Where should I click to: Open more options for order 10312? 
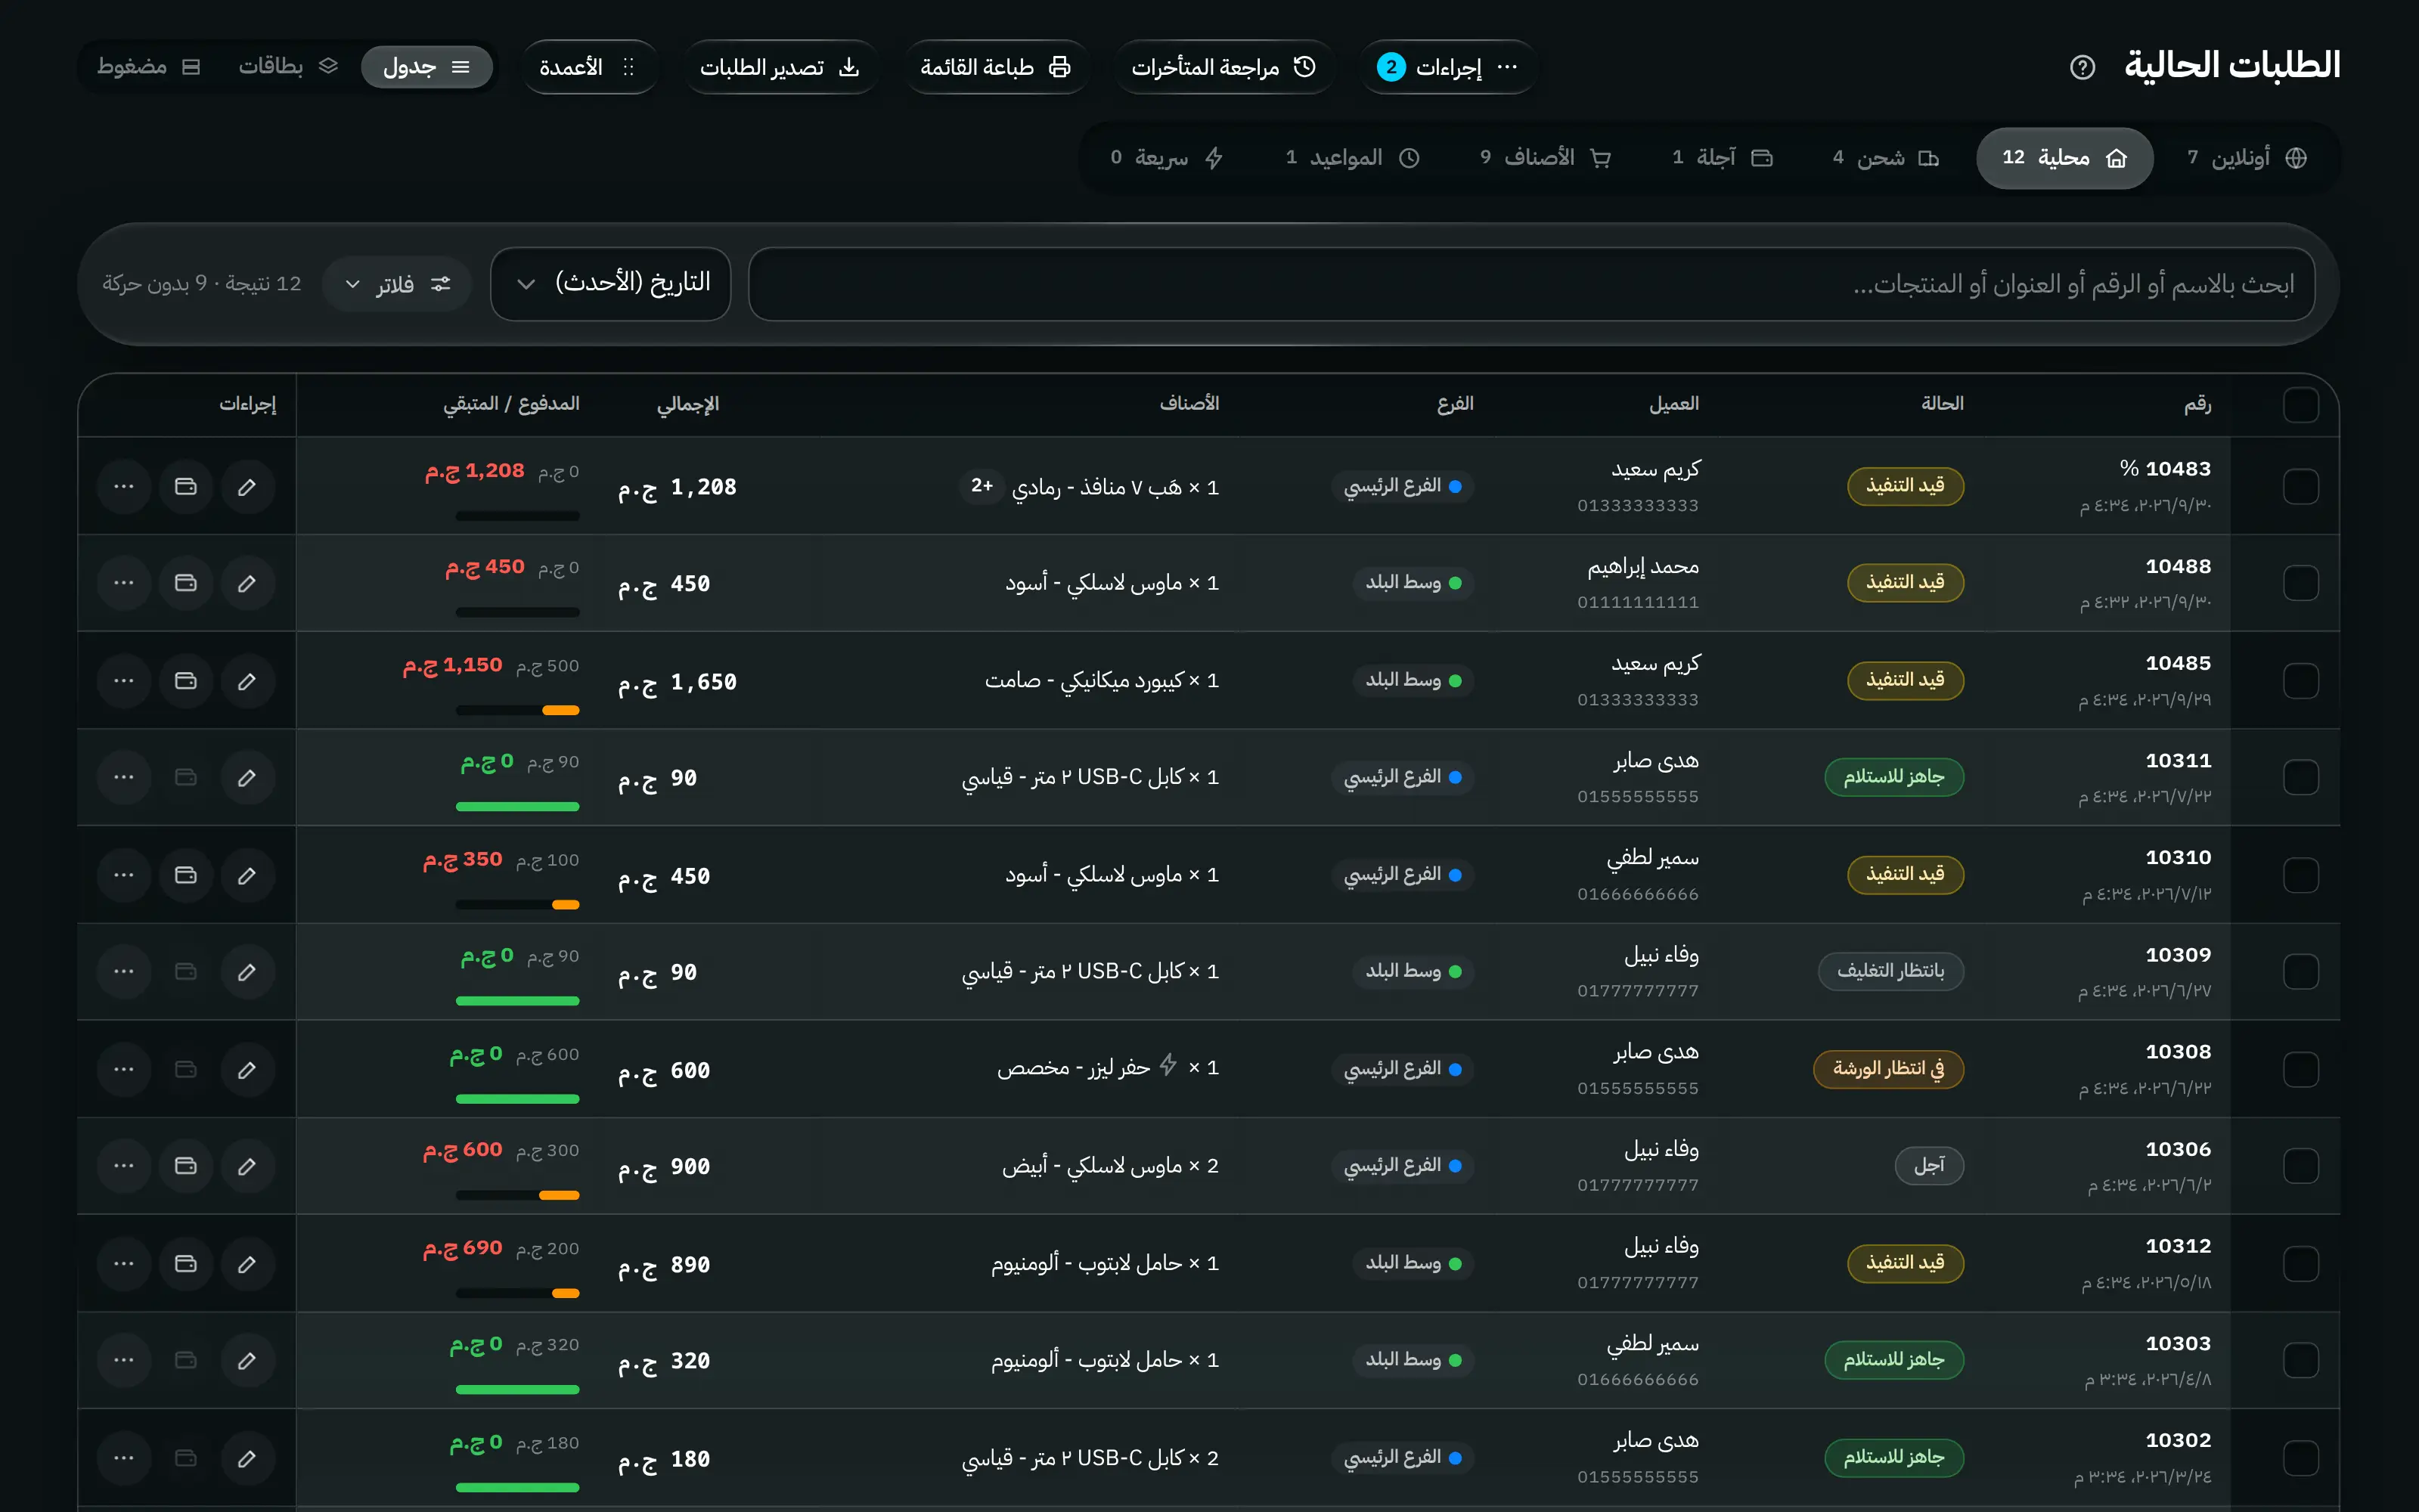point(124,1264)
